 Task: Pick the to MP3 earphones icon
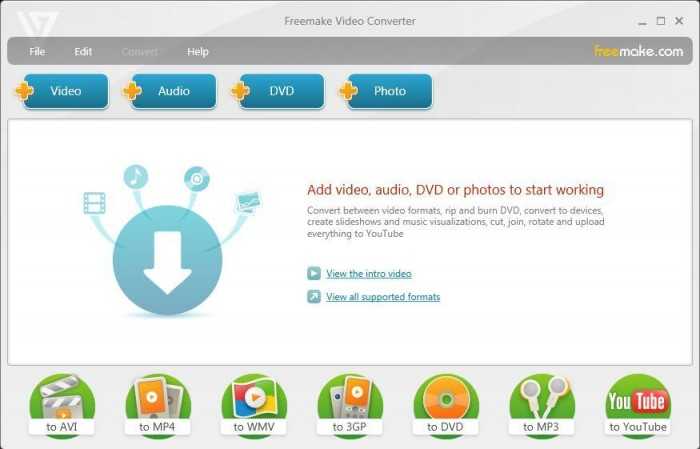coord(542,405)
